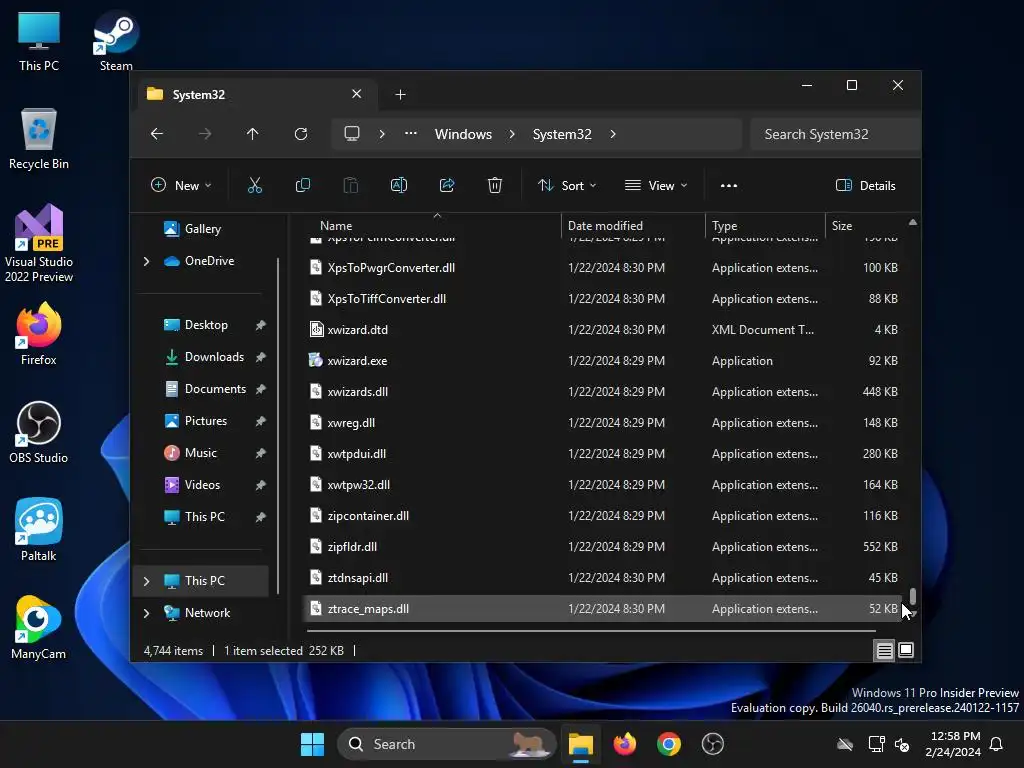Go back with the left arrow
1024x768 pixels.
pyautogui.click(x=157, y=134)
